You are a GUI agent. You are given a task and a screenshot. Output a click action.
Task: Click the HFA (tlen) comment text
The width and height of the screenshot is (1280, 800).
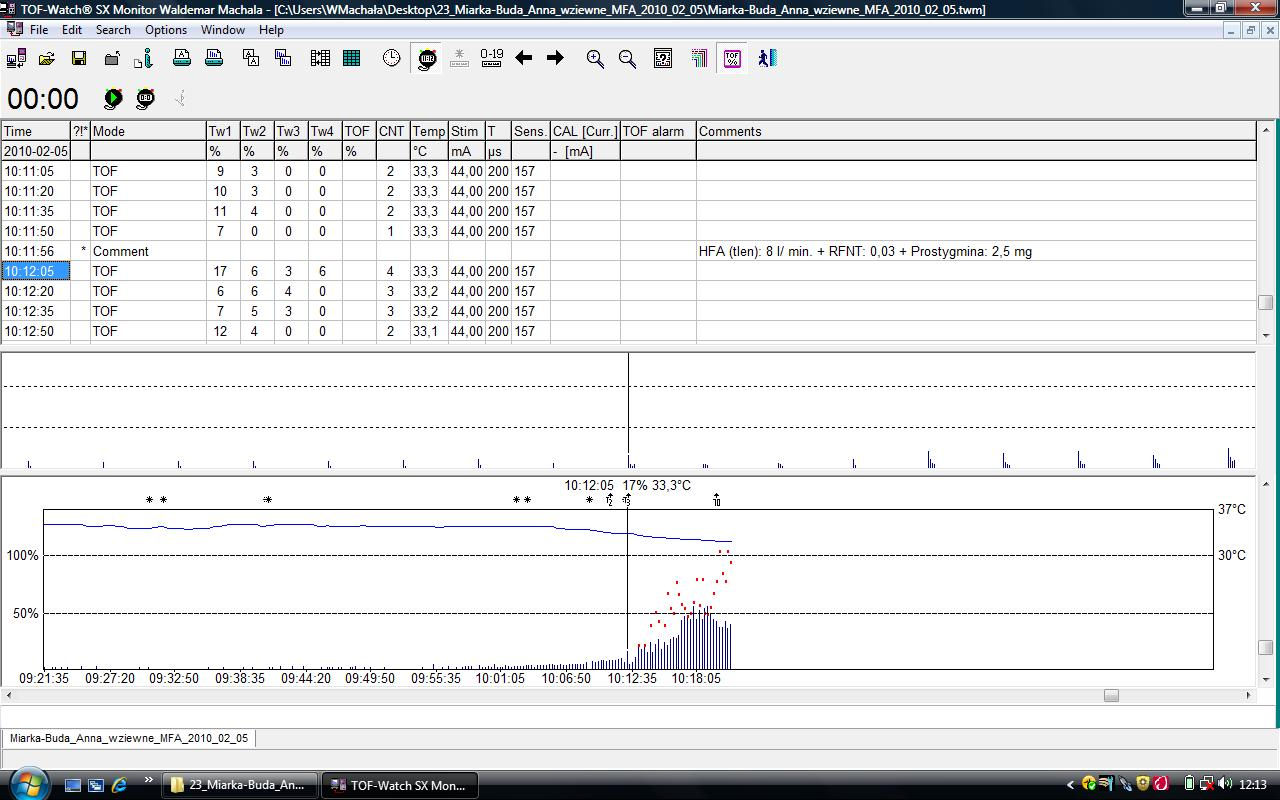tap(865, 251)
